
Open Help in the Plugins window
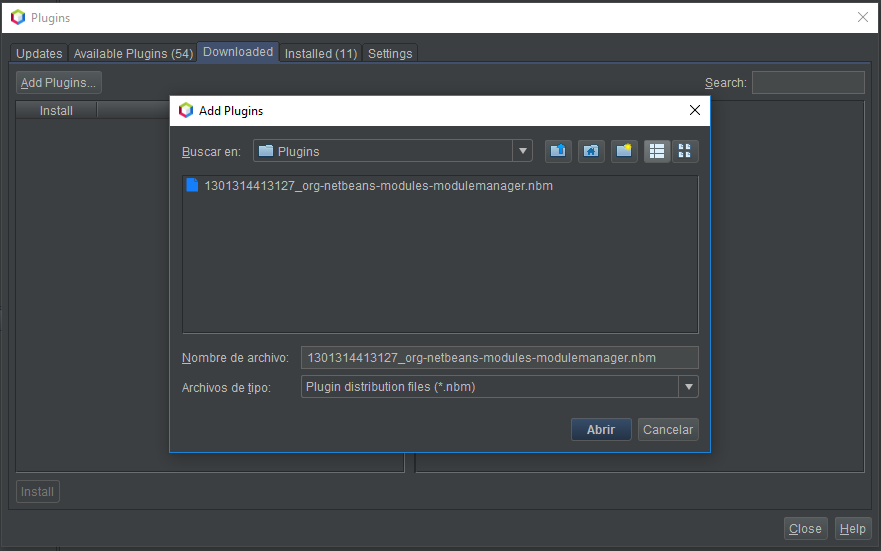[x=852, y=529]
